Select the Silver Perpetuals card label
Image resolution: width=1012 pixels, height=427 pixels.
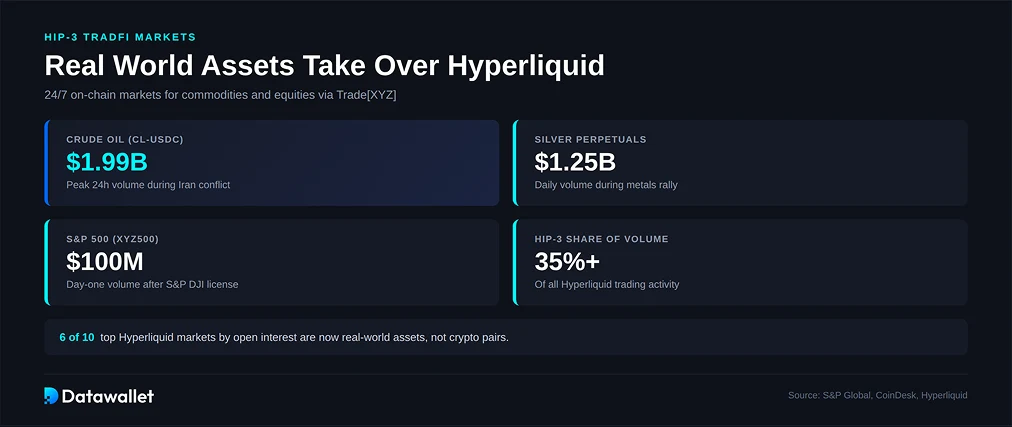[x=590, y=139]
